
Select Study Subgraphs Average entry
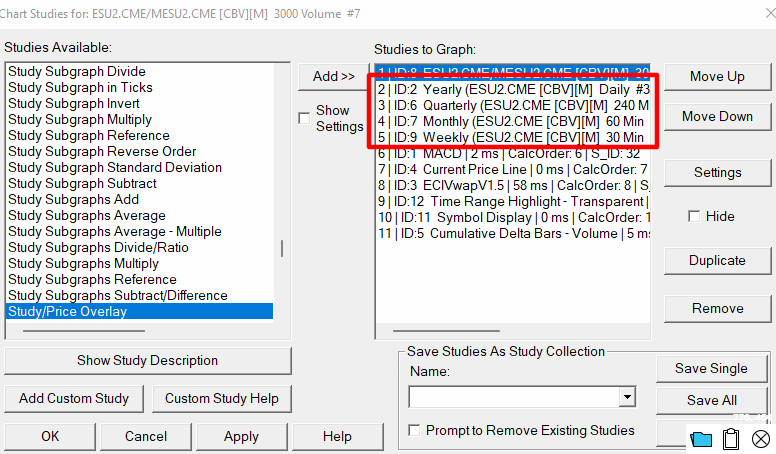[140, 215]
